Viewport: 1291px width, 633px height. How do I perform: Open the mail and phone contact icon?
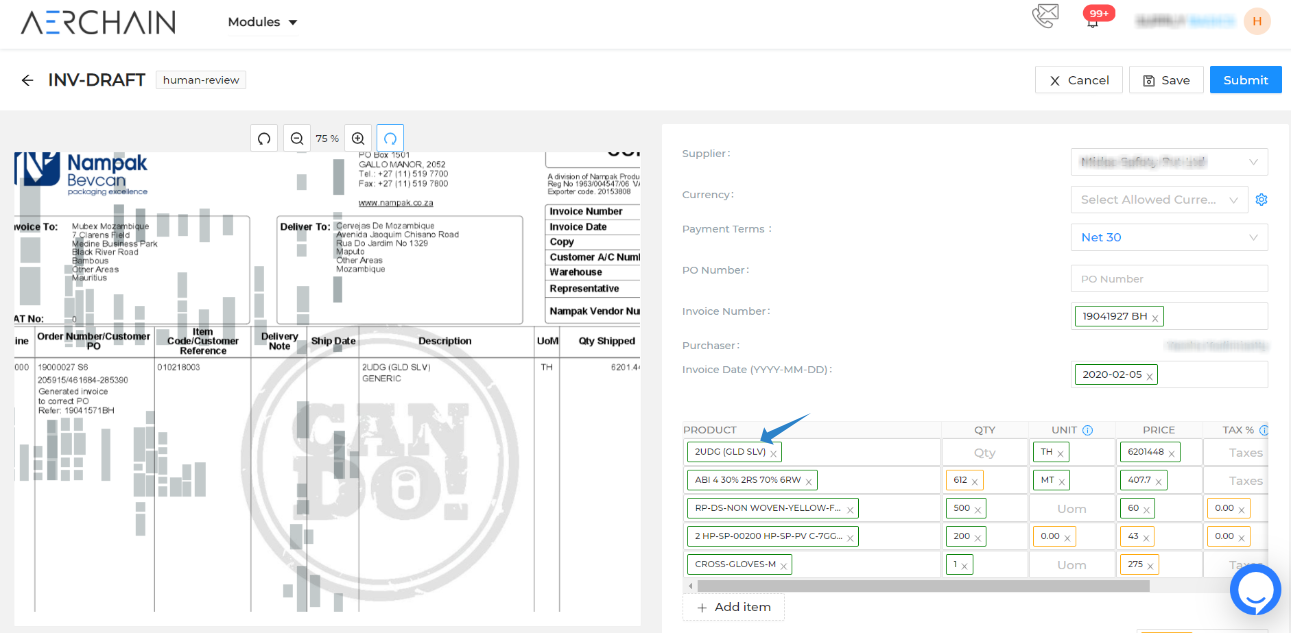1045,16
